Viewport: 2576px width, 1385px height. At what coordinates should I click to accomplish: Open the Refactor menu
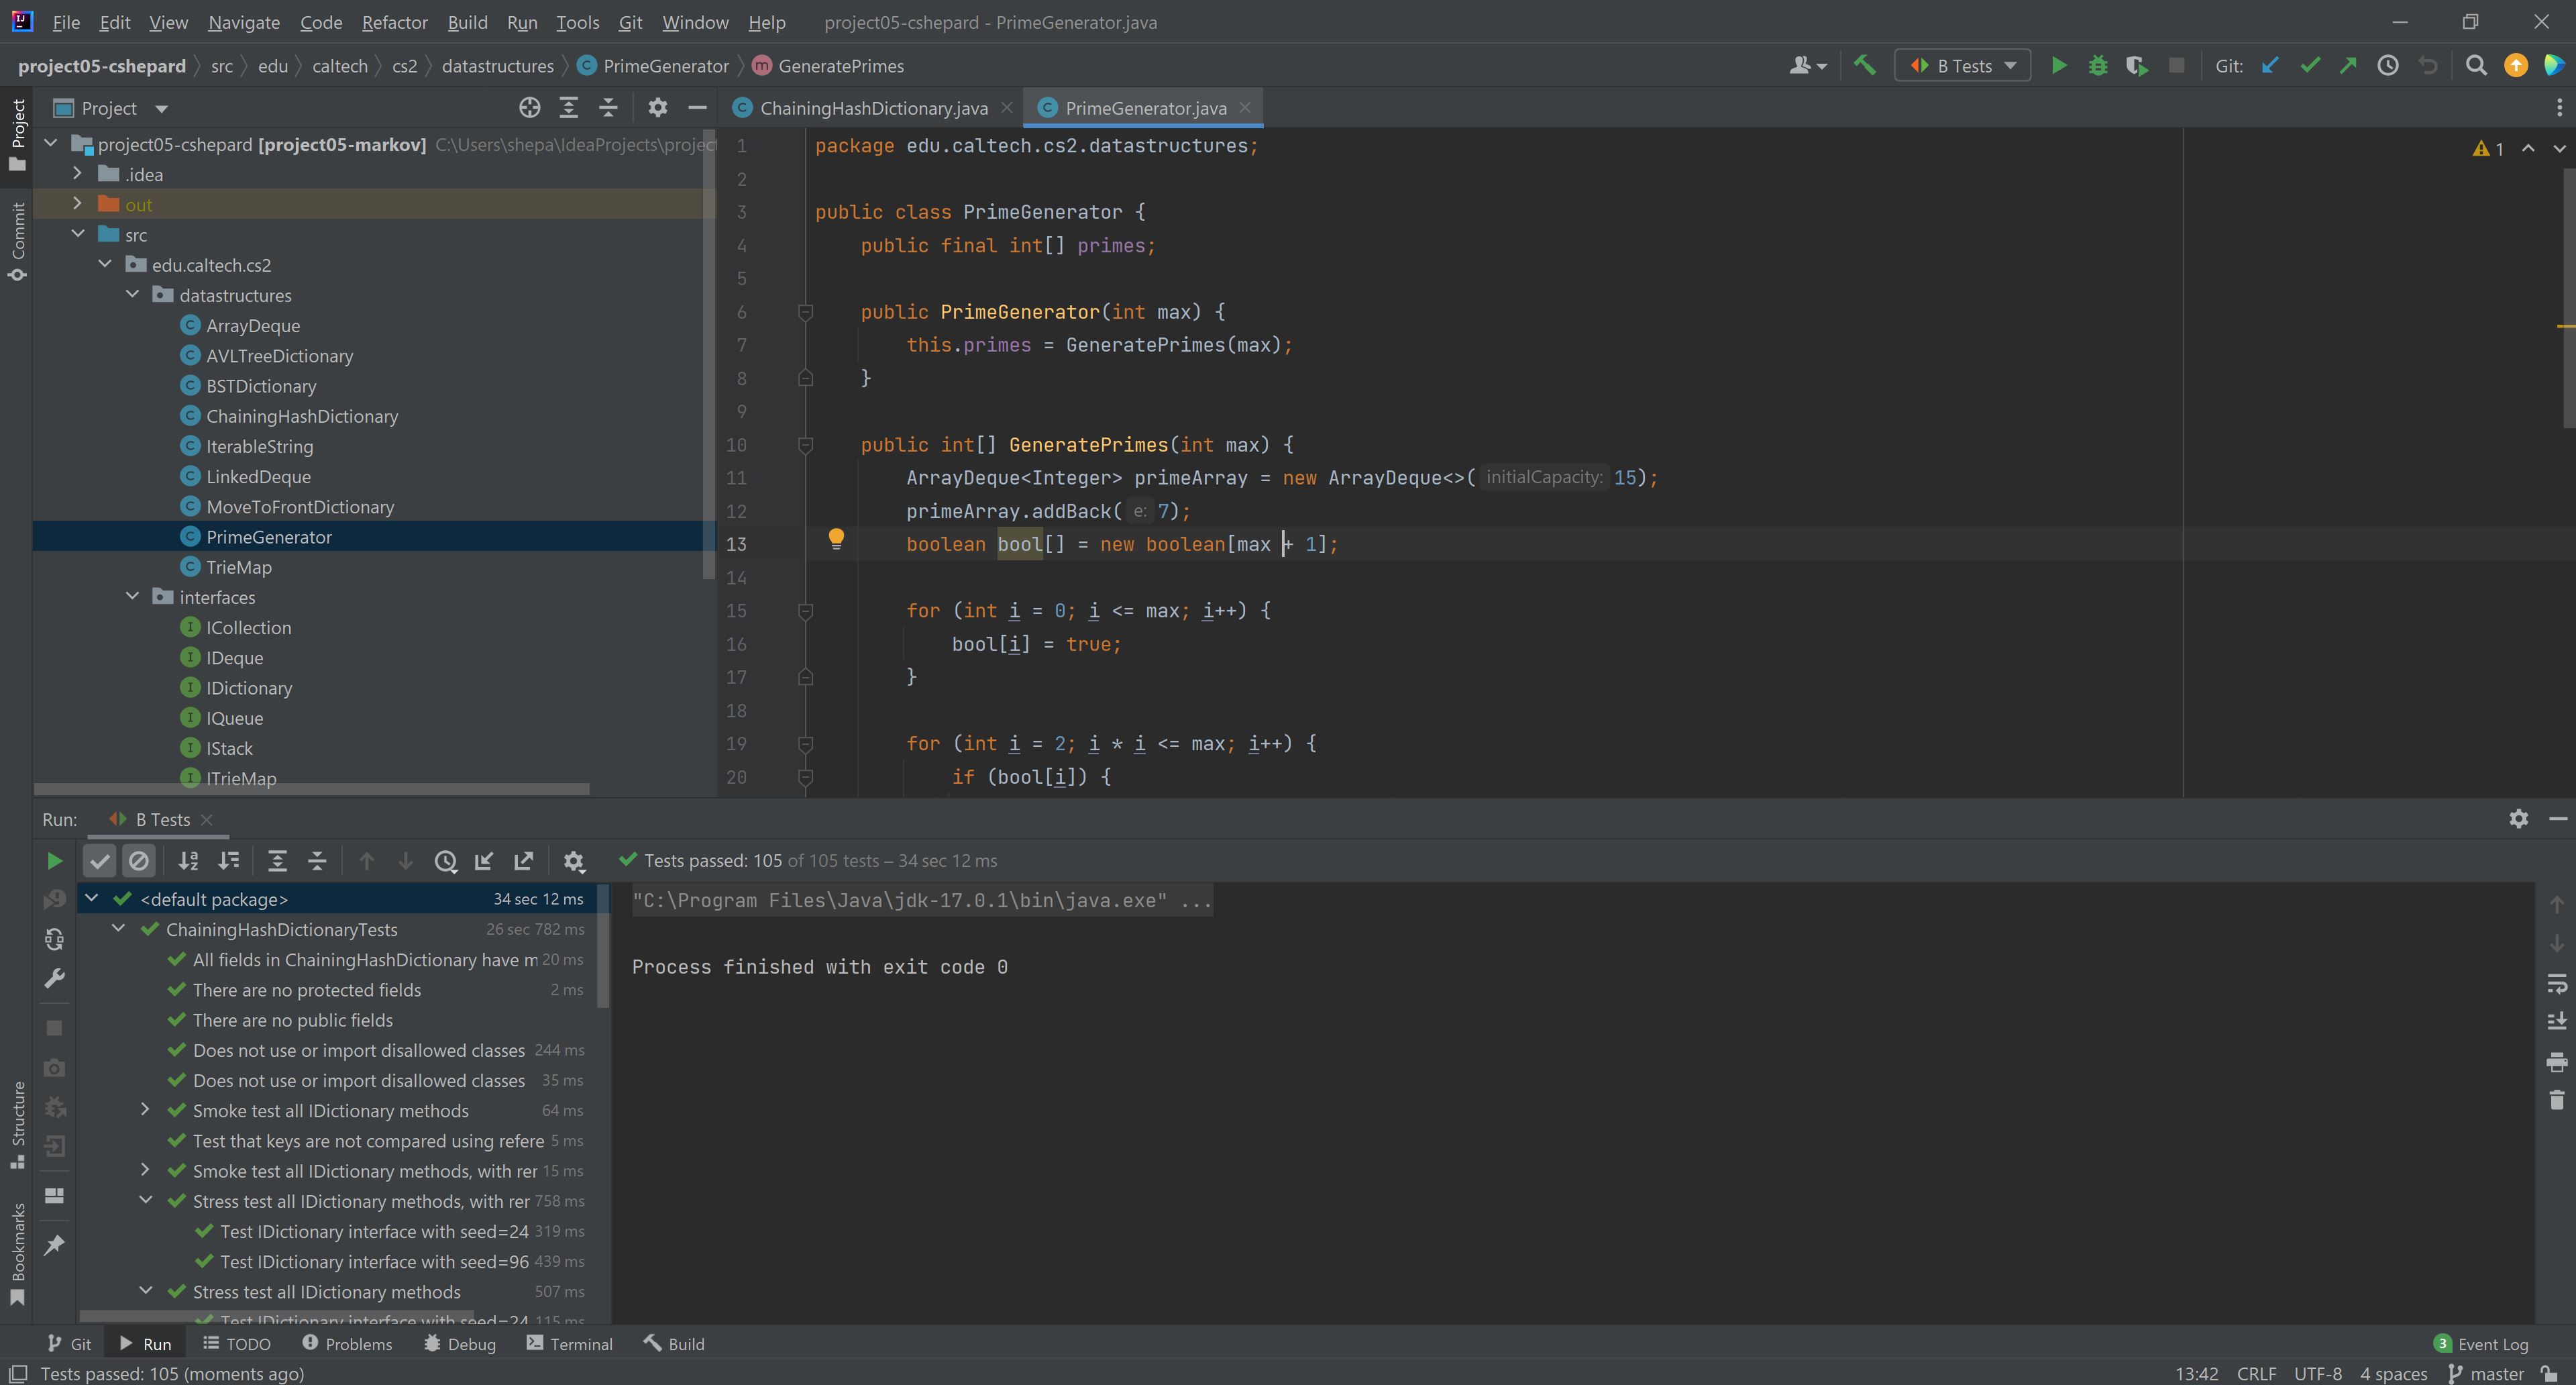point(394,22)
